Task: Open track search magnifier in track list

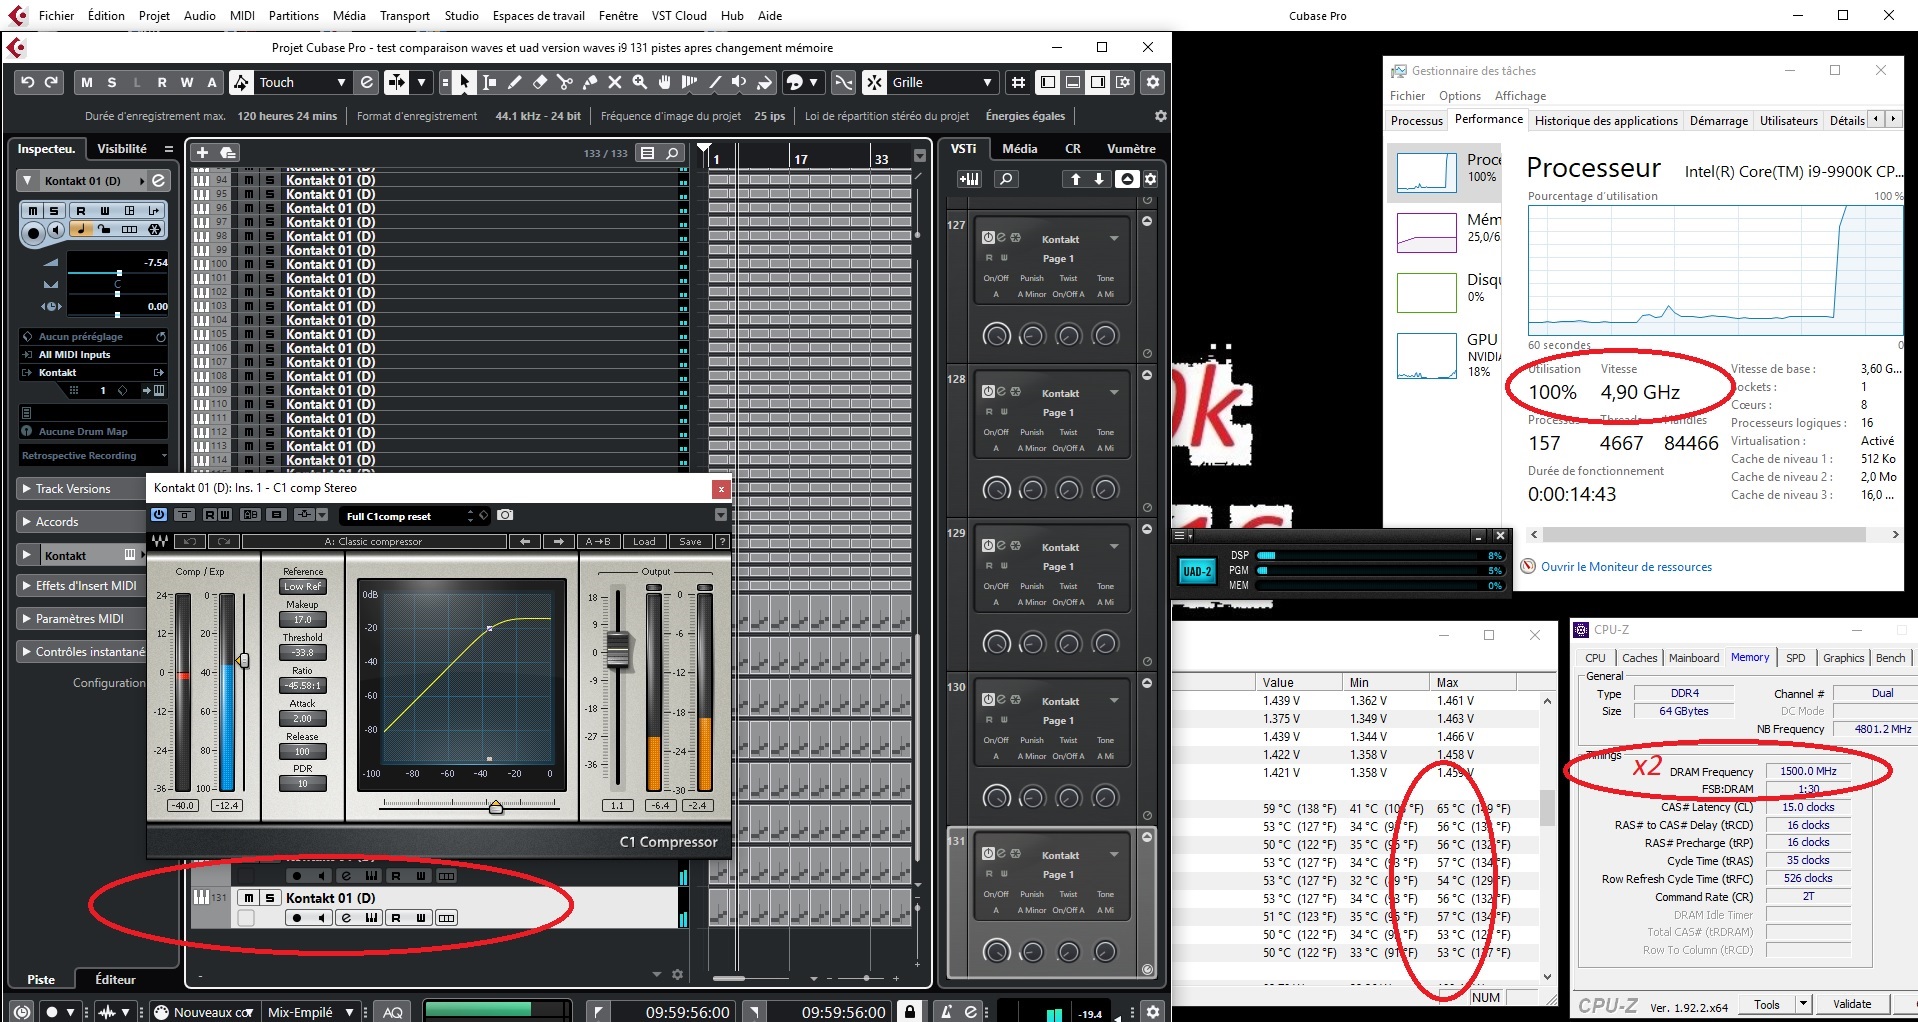Action: [673, 153]
